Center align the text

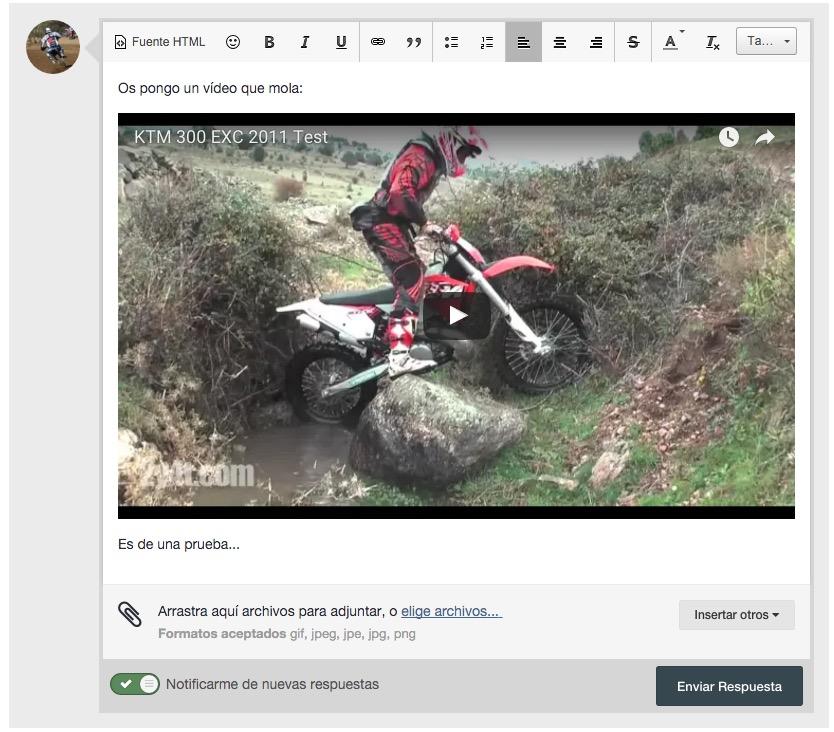(x=560, y=42)
